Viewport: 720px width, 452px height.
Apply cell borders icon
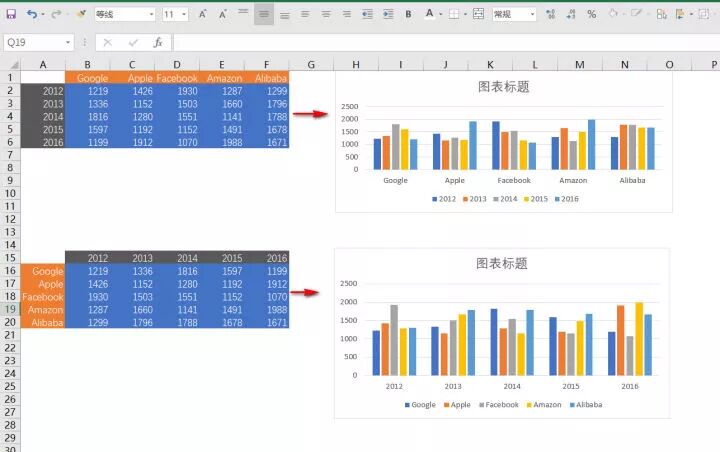pos(454,14)
